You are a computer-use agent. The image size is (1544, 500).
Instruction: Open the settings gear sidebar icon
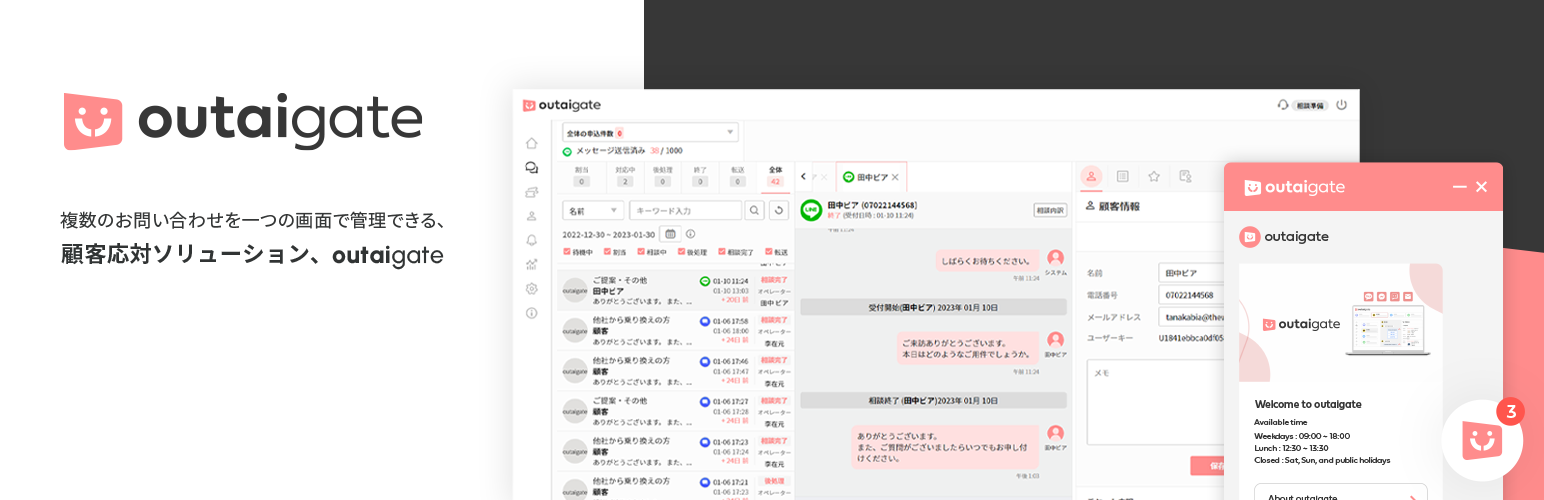pyautogui.click(x=531, y=289)
